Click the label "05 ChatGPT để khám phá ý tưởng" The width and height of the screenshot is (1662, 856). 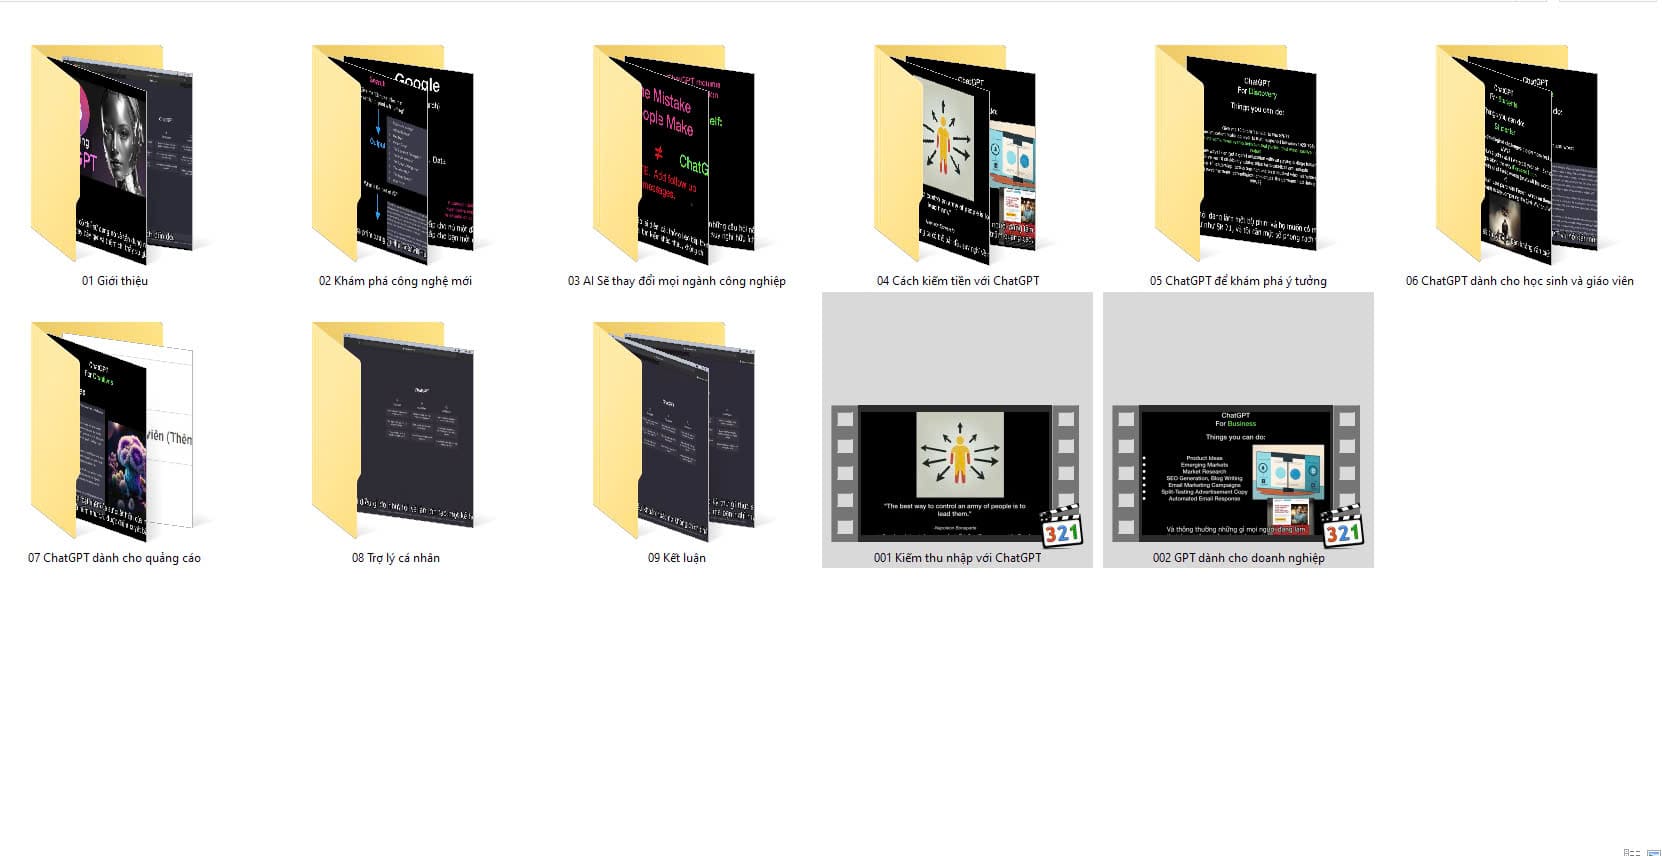pyautogui.click(x=1238, y=281)
